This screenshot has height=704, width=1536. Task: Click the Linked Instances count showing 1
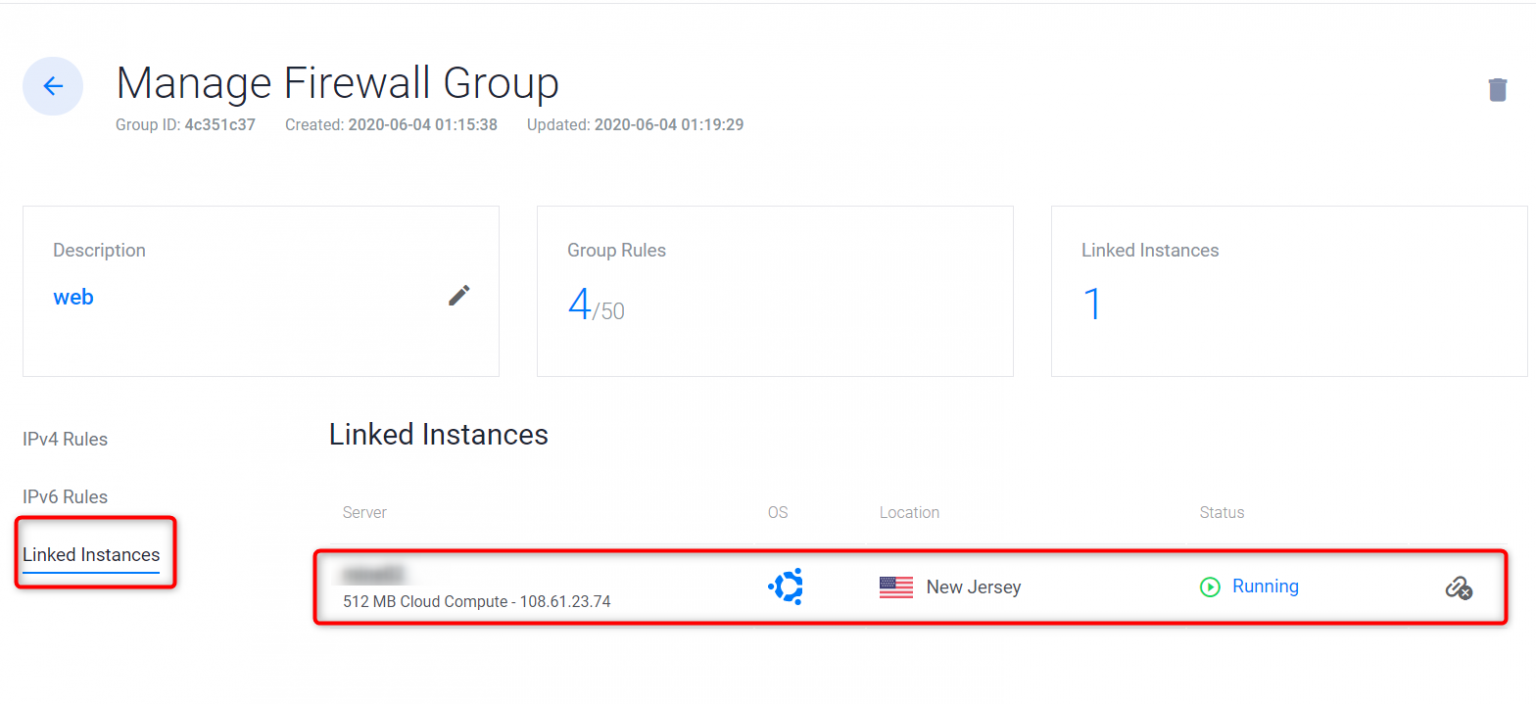point(1092,303)
